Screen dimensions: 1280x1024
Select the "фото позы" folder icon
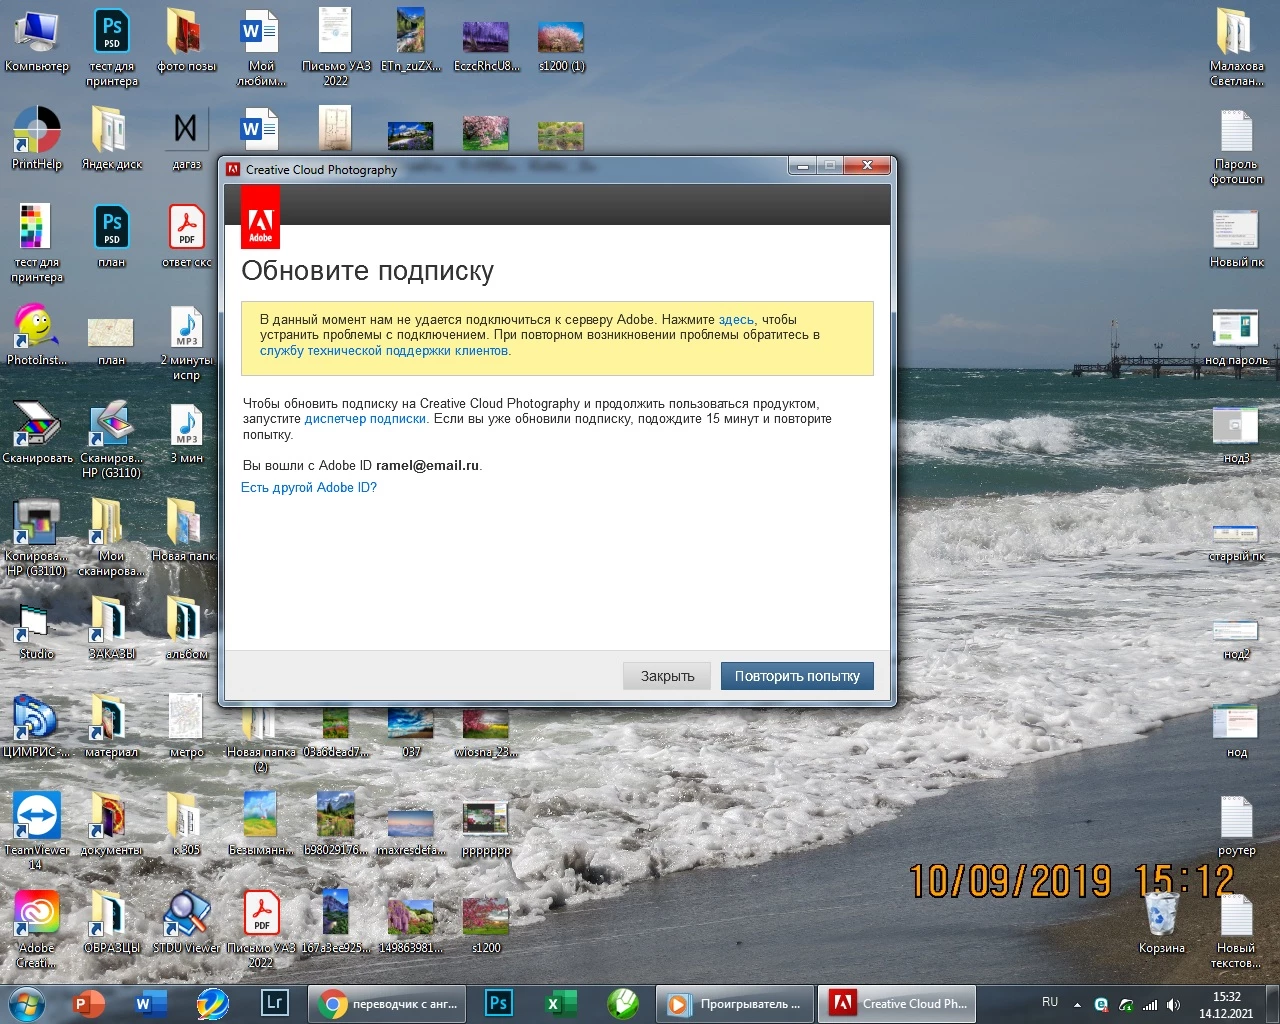point(186,41)
